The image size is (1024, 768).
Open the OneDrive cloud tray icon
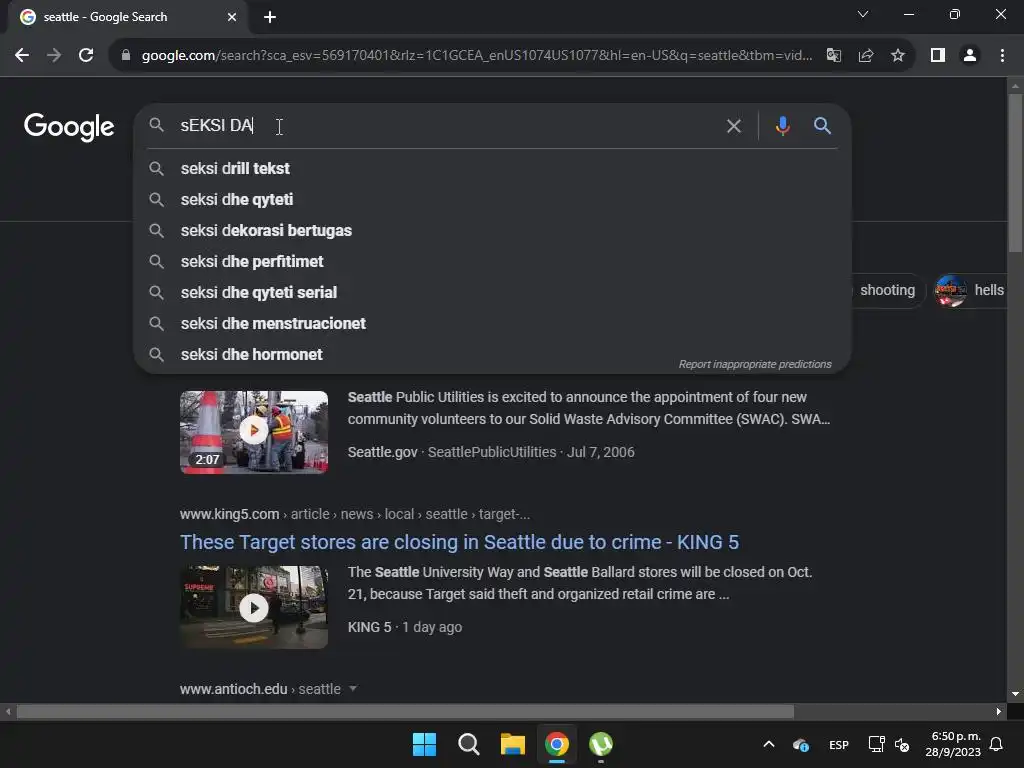click(x=801, y=744)
